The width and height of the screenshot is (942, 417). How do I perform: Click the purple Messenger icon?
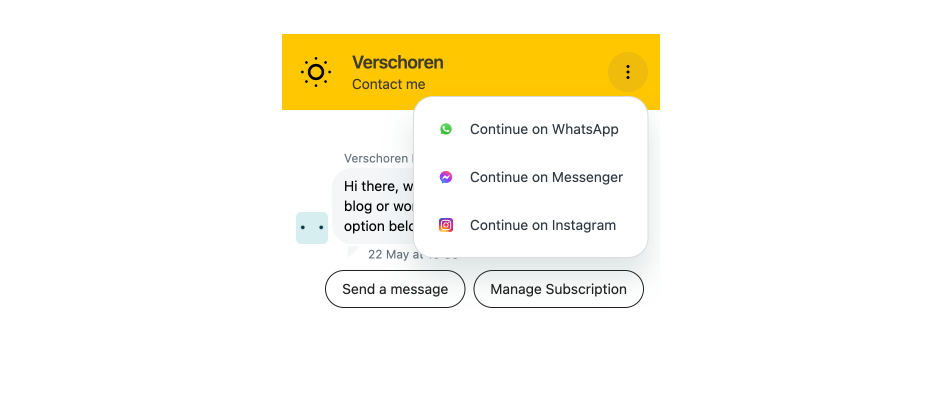(446, 177)
